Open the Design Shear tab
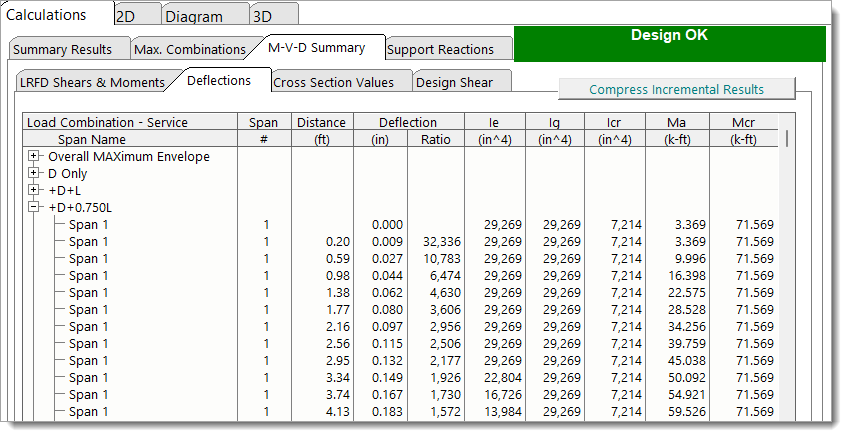 click(x=462, y=82)
